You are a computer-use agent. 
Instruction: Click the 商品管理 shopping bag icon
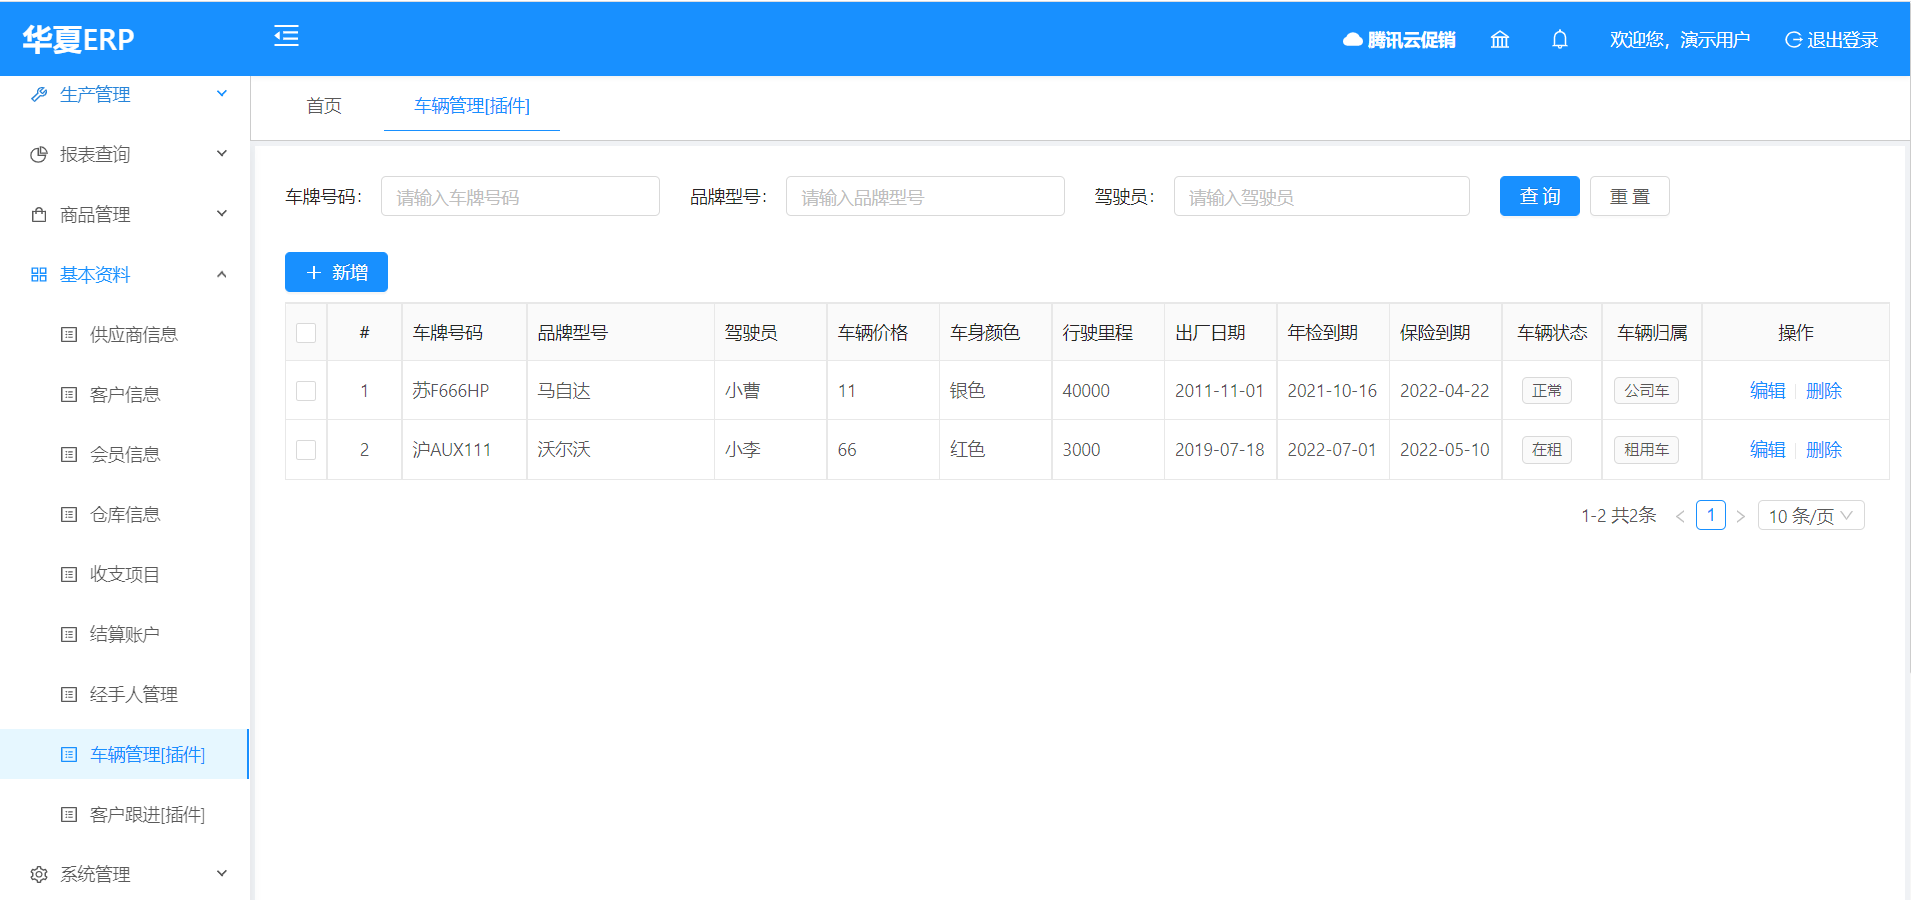coord(39,214)
